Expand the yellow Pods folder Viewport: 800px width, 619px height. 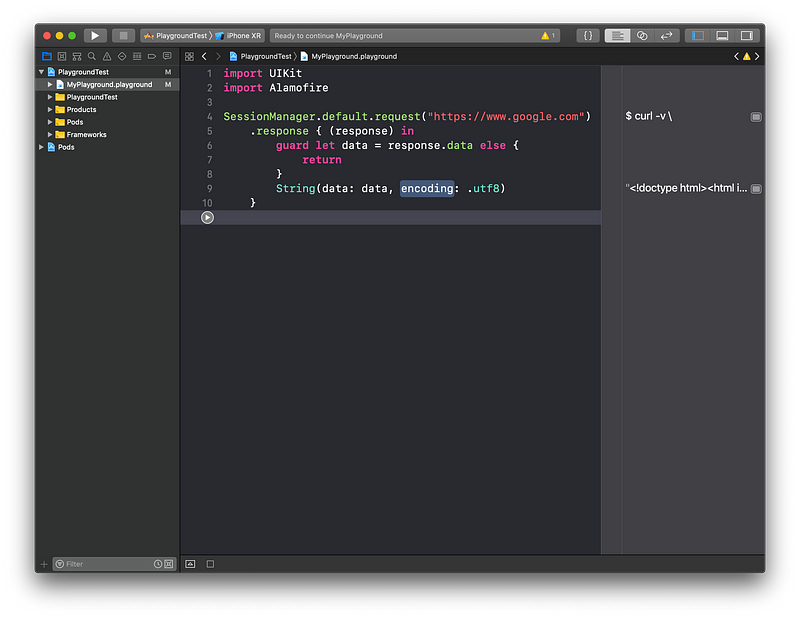point(50,122)
